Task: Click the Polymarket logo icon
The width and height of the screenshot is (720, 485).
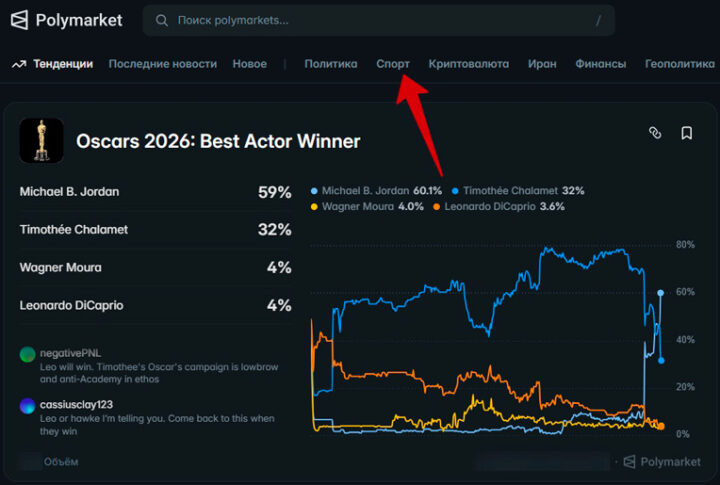Action: click(19, 20)
